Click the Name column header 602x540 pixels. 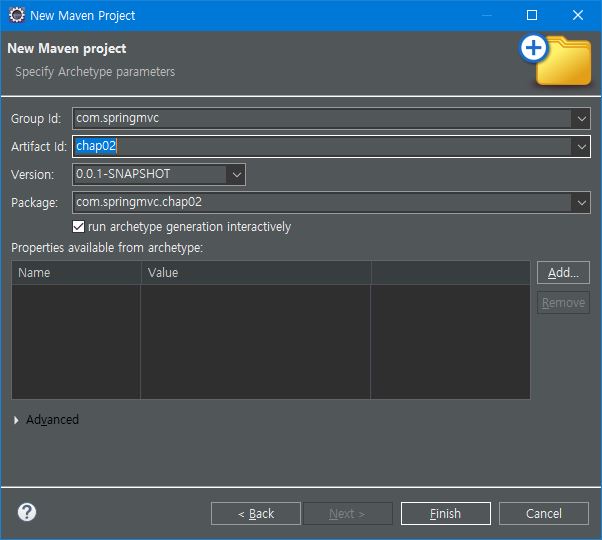76,273
